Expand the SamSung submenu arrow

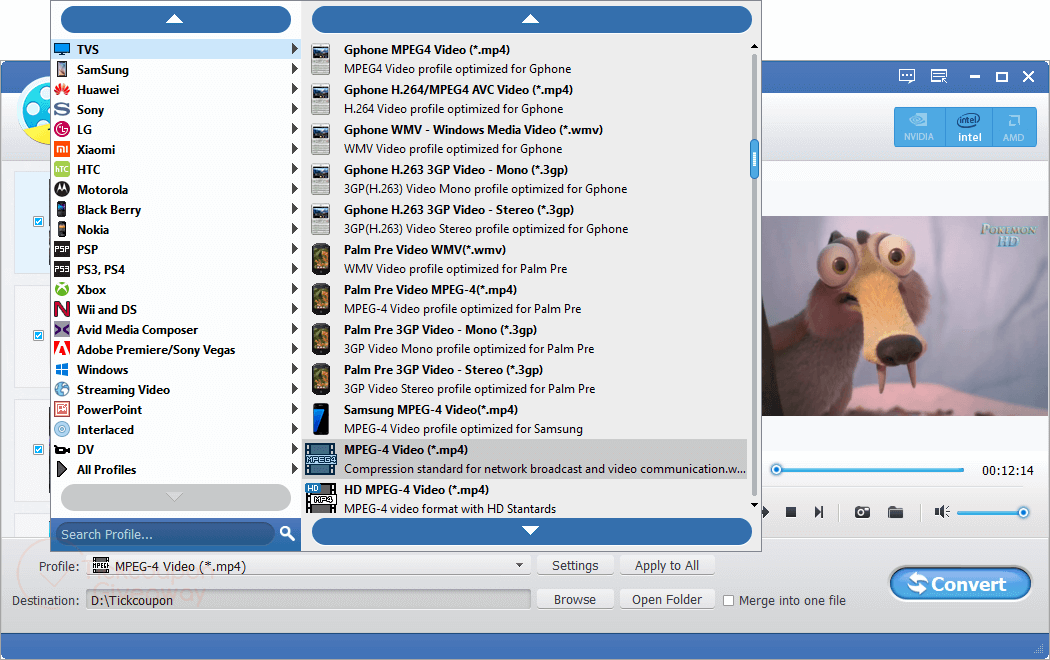[294, 69]
